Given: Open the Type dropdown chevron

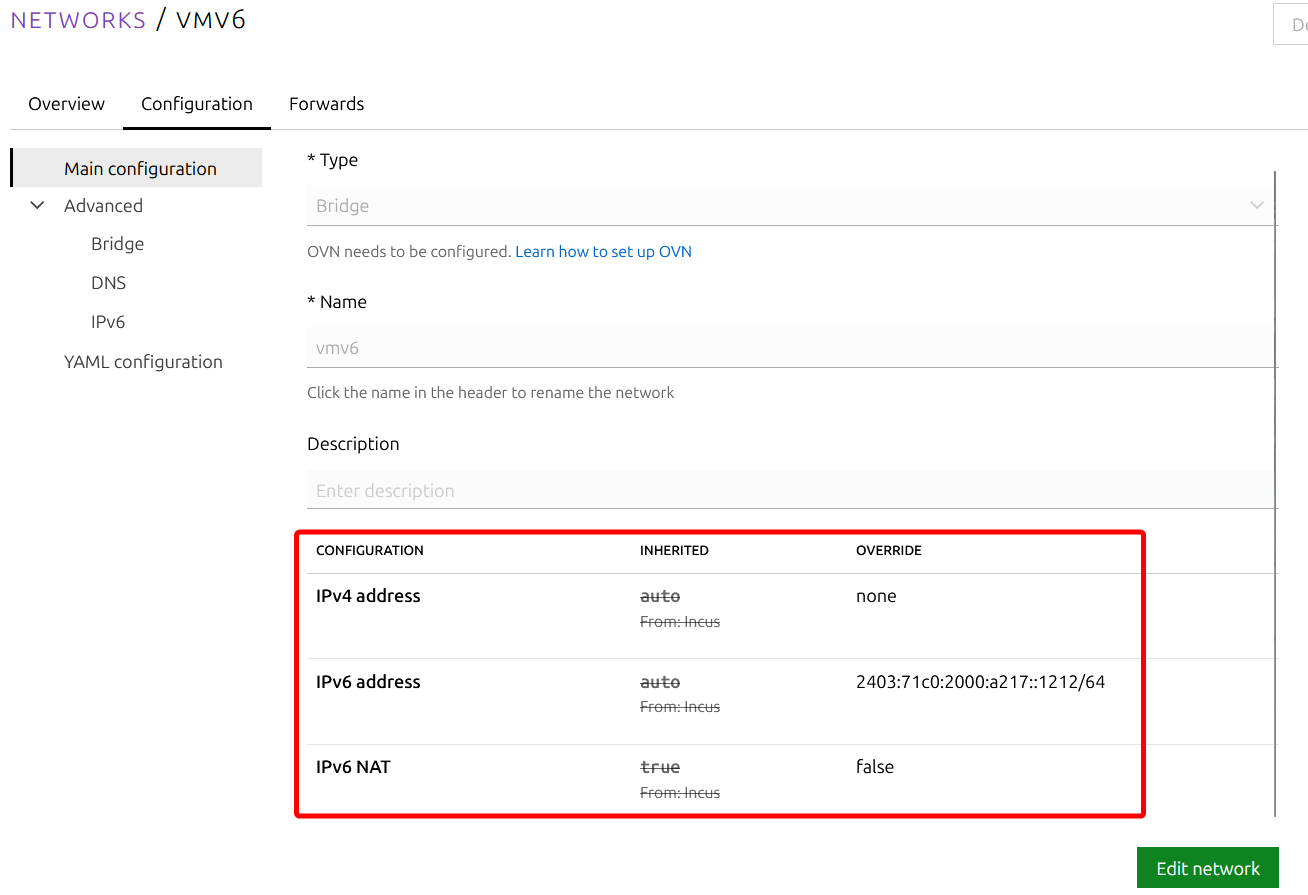Looking at the screenshot, I should [1257, 206].
